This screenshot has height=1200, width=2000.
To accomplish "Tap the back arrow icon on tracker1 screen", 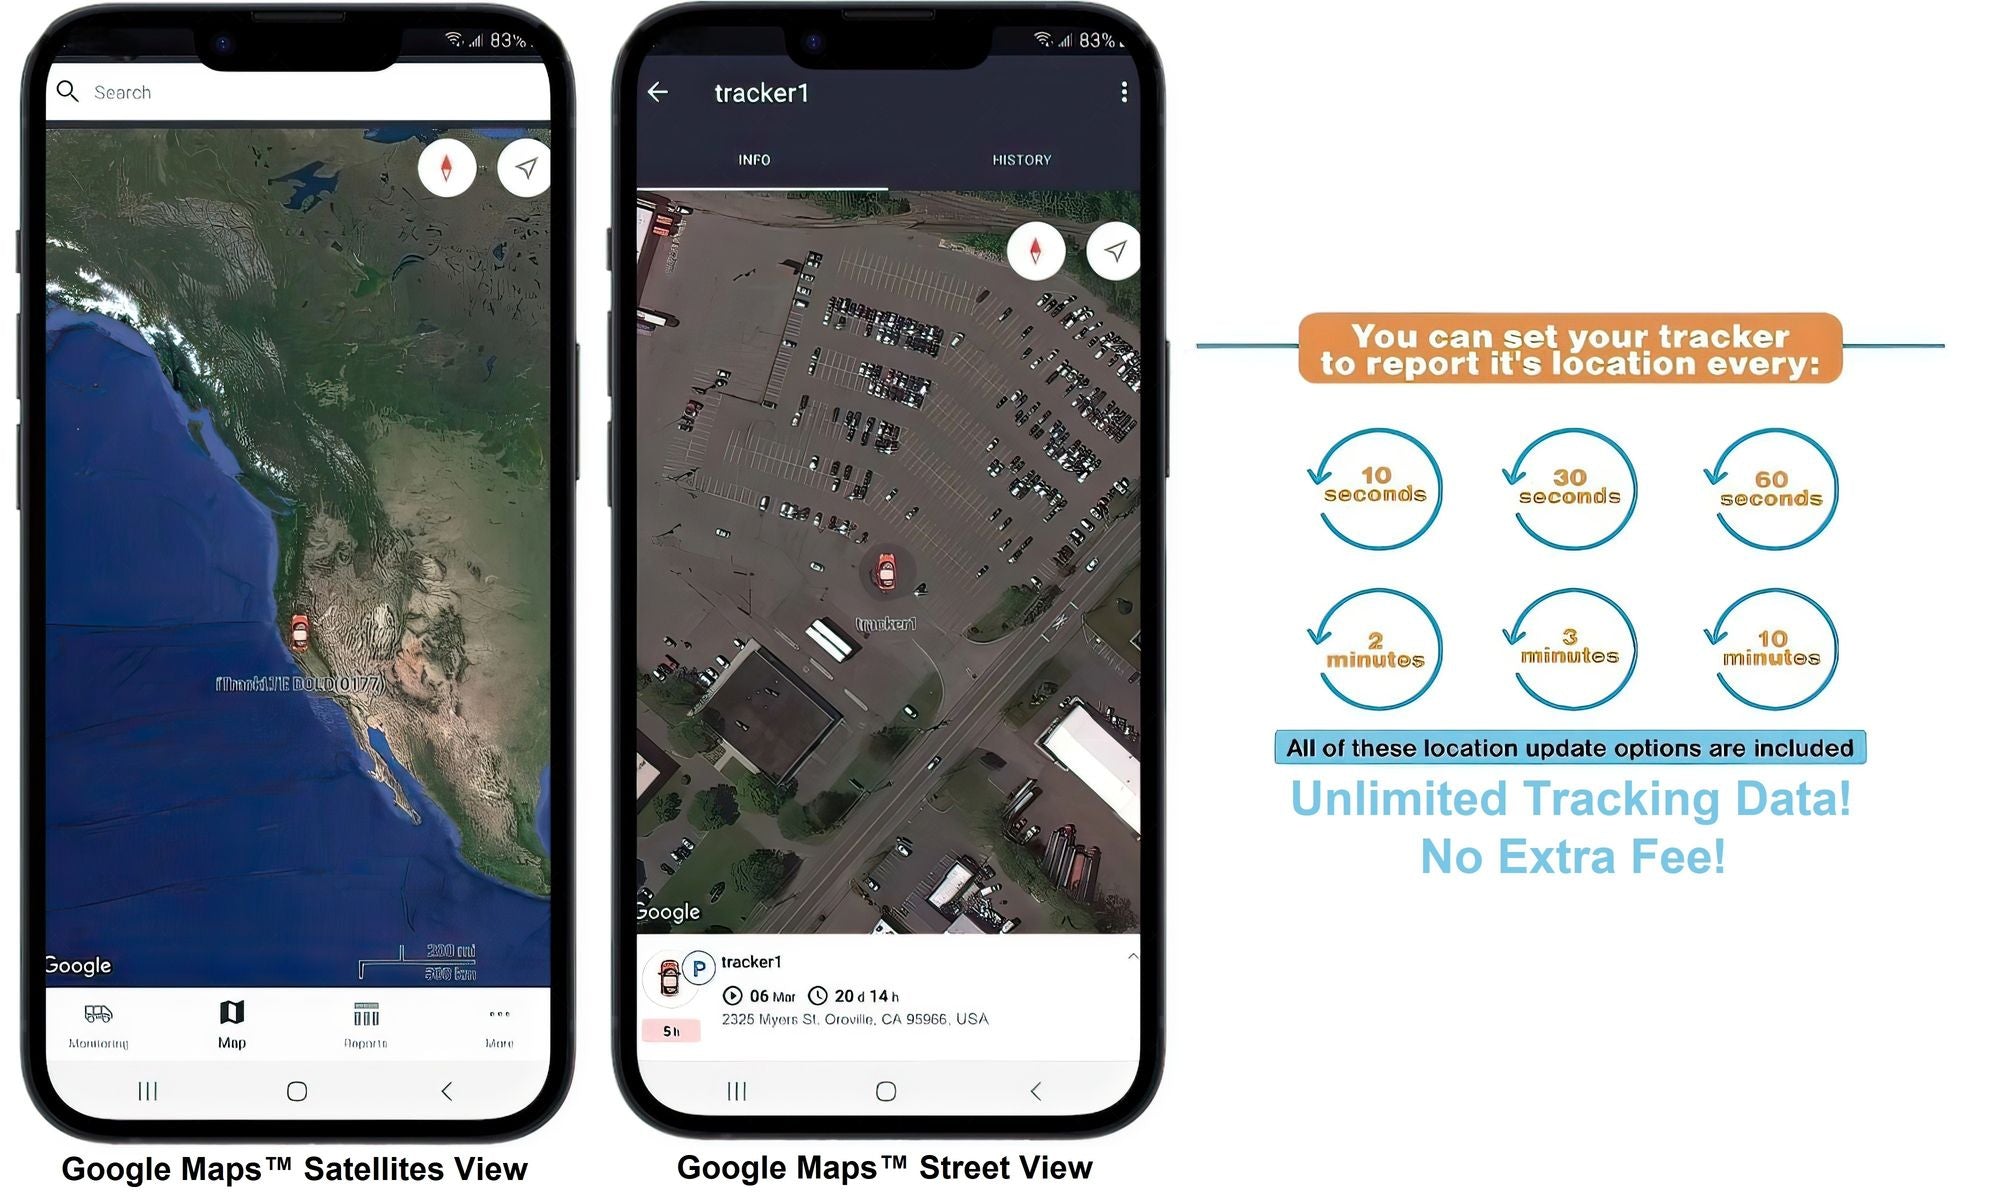I will [x=656, y=91].
